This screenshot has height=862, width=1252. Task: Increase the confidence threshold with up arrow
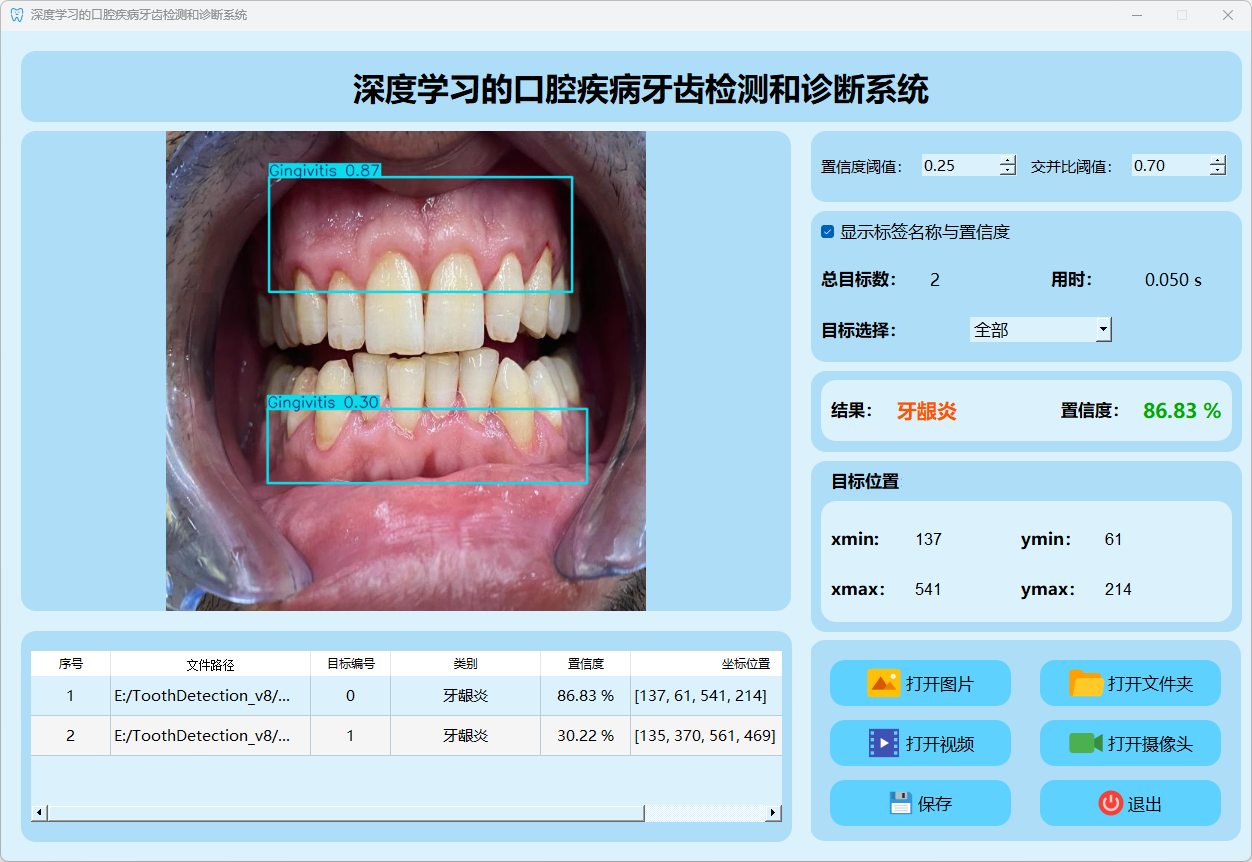(x=1007, y=160)
